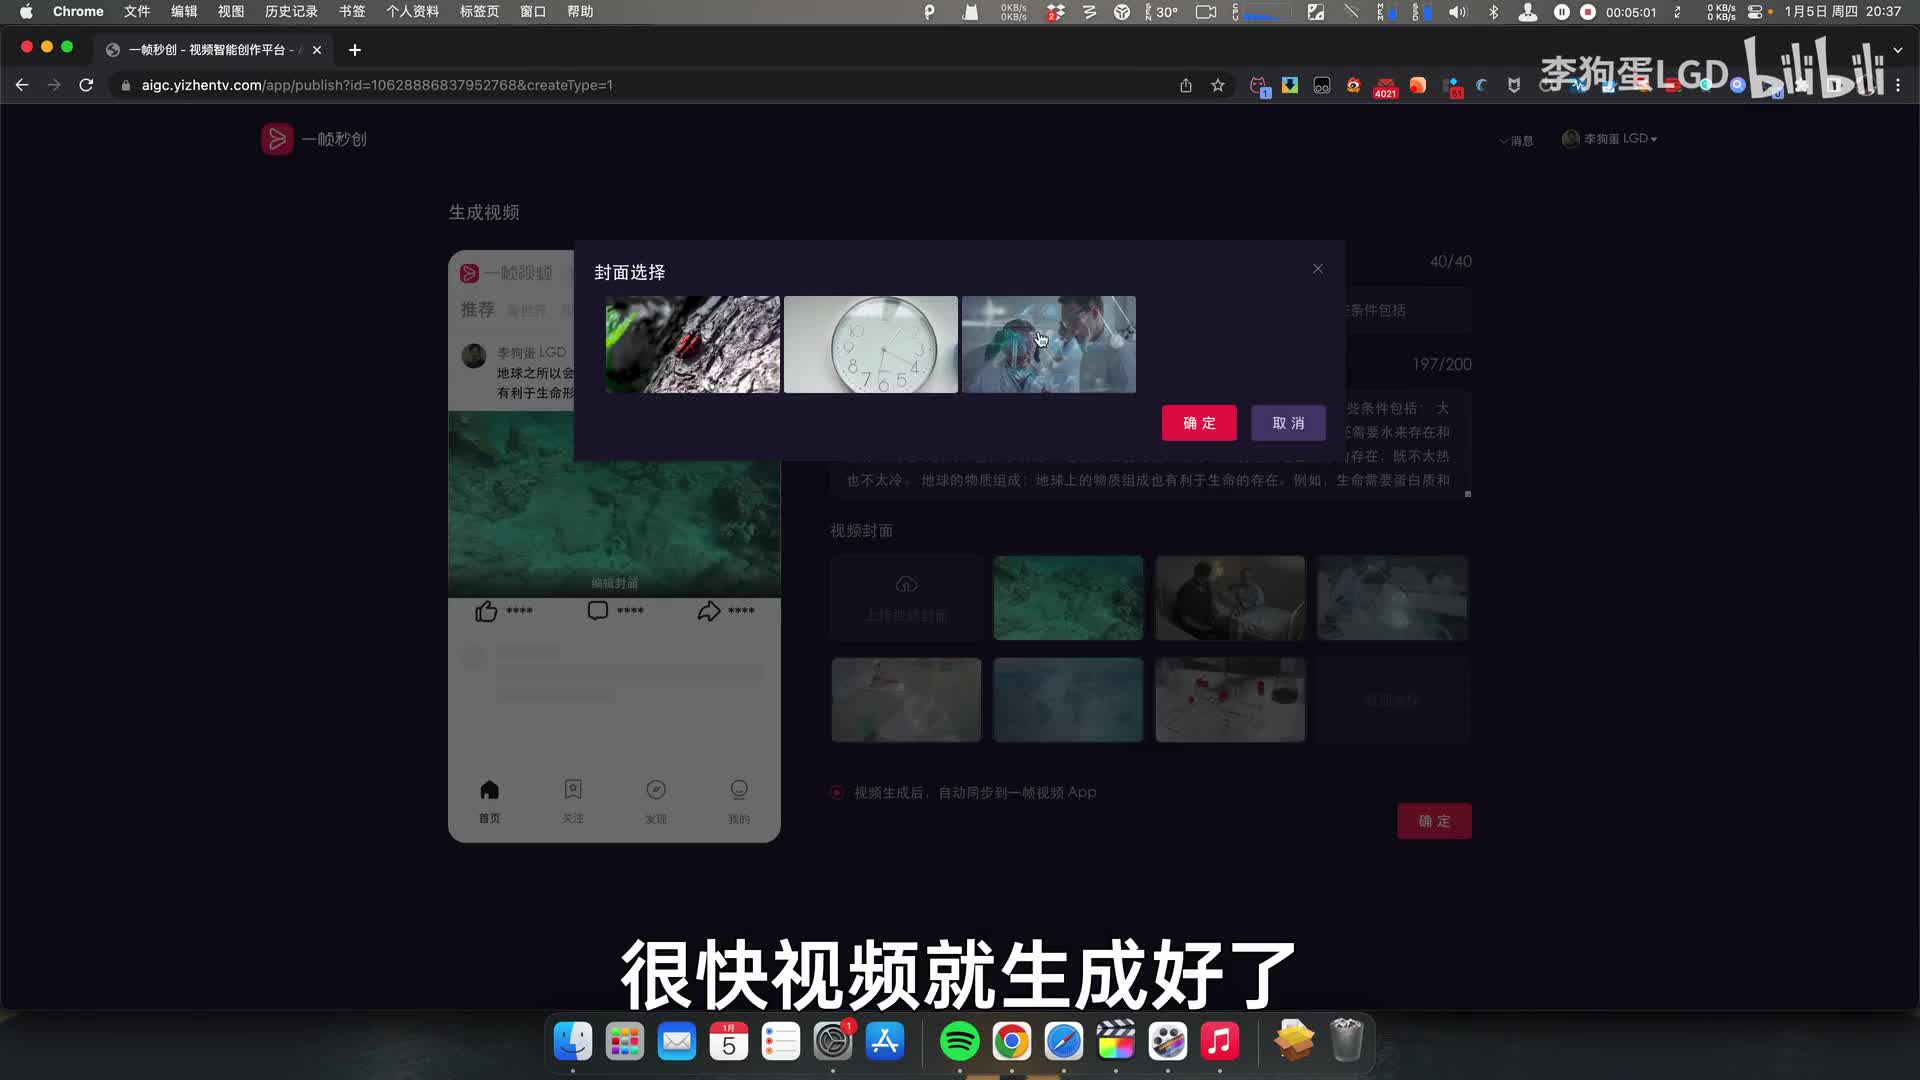Open the 我的 profile icon in phone preview
Screen dimensions: 1920x1080
coord(739,791)
